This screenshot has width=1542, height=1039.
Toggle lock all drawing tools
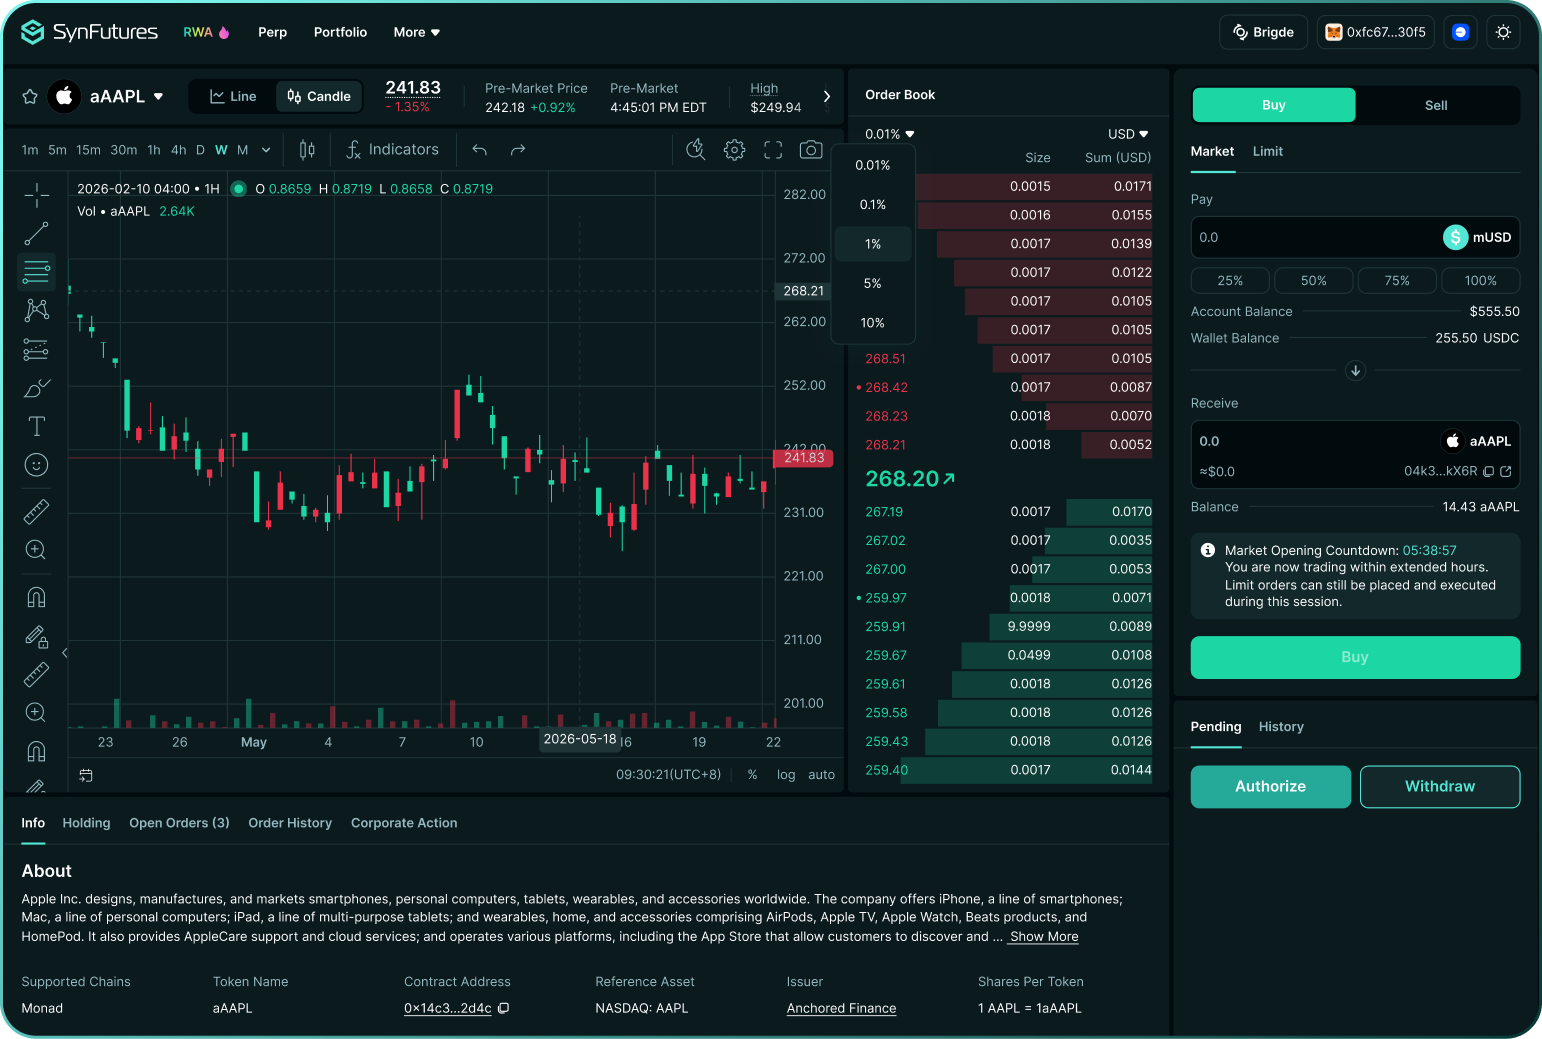coord(36,636)
